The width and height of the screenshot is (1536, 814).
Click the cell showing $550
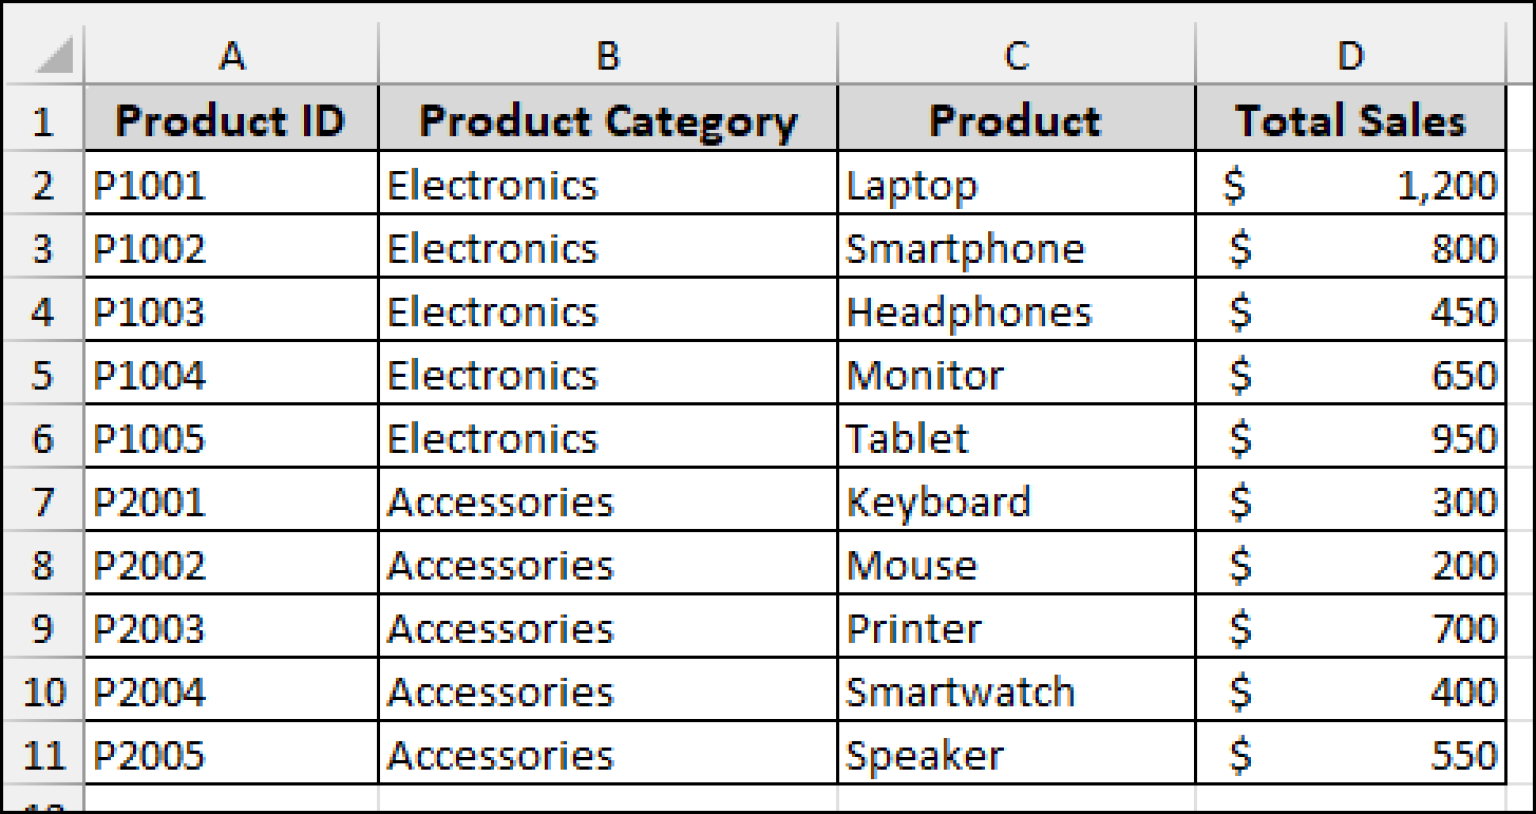(1351, 755)
